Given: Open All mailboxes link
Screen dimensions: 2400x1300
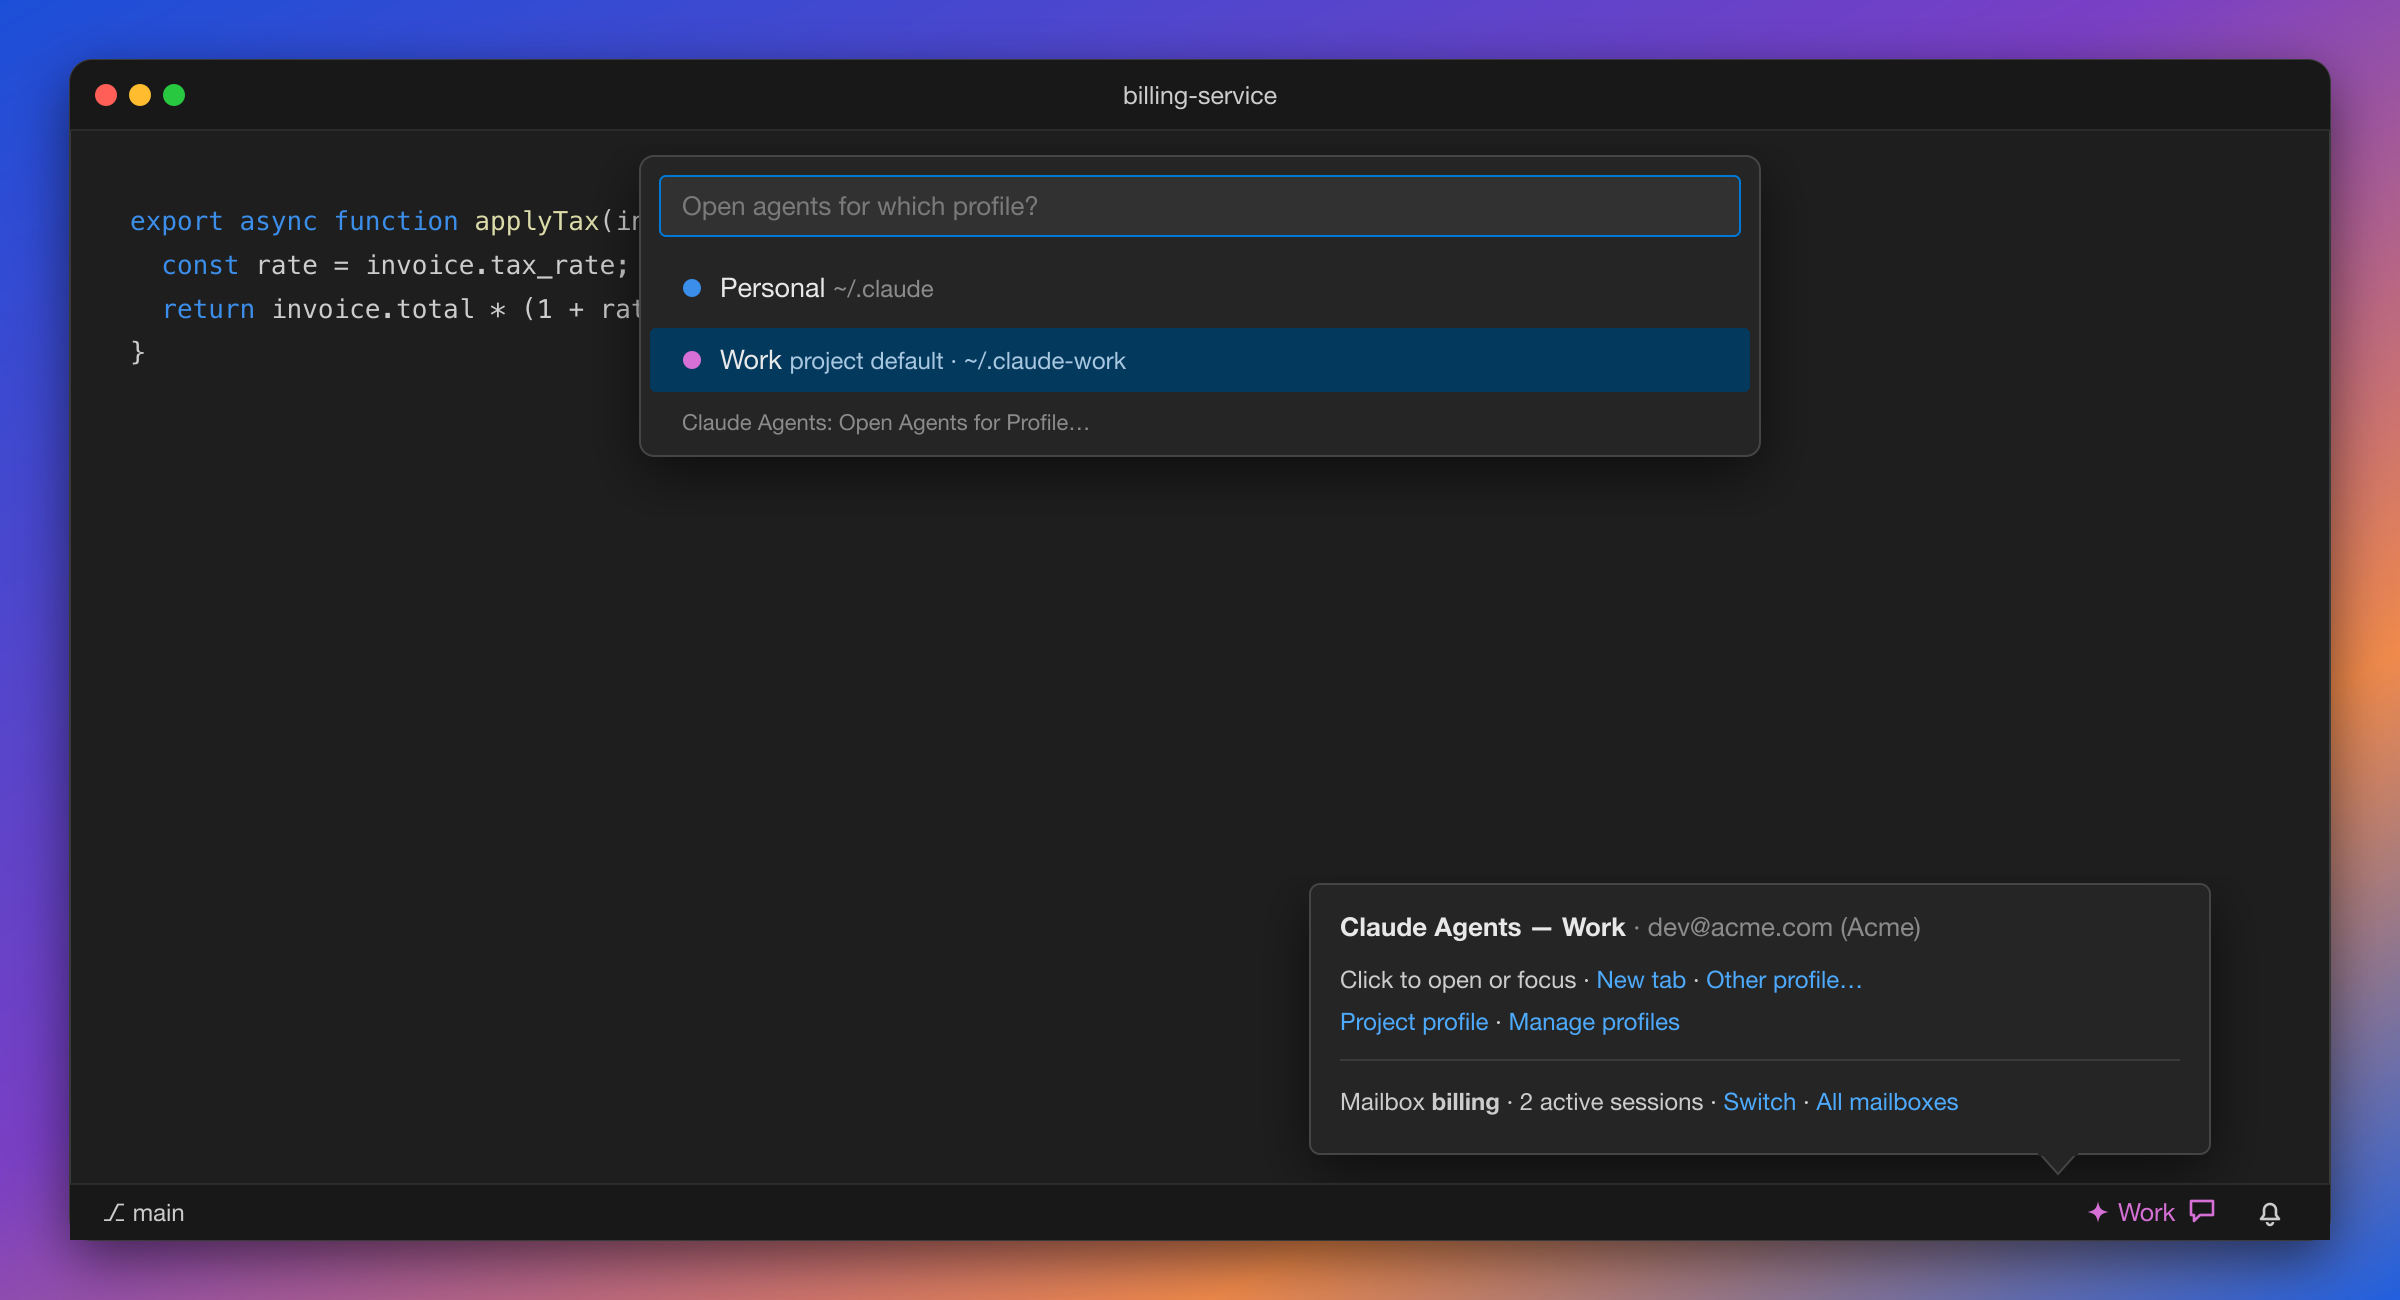Looking at the screenshot, I should (1886, 1102).
